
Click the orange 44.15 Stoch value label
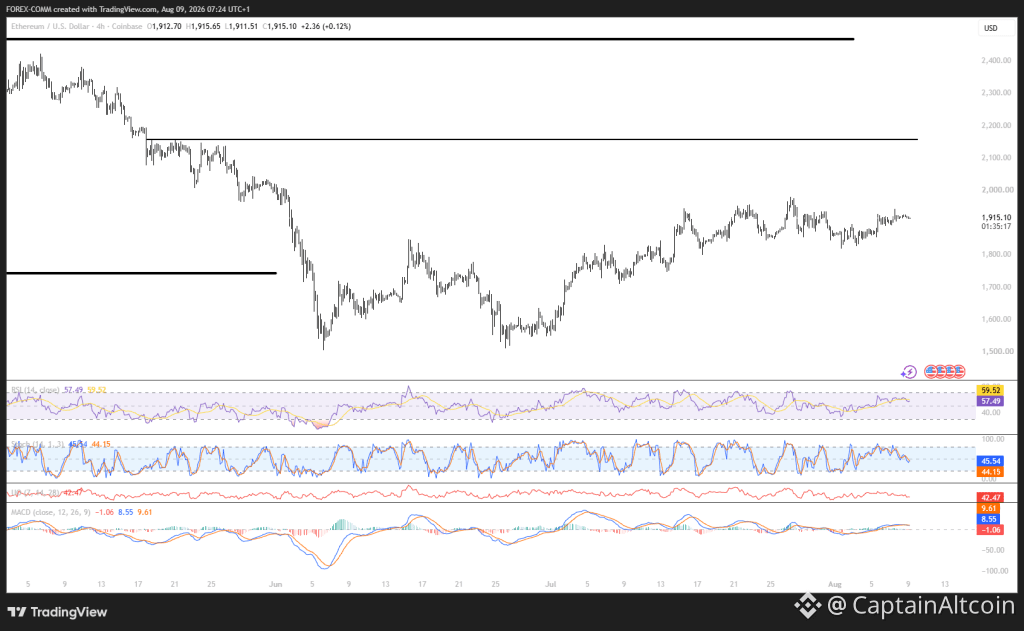[x=991, y=472]
